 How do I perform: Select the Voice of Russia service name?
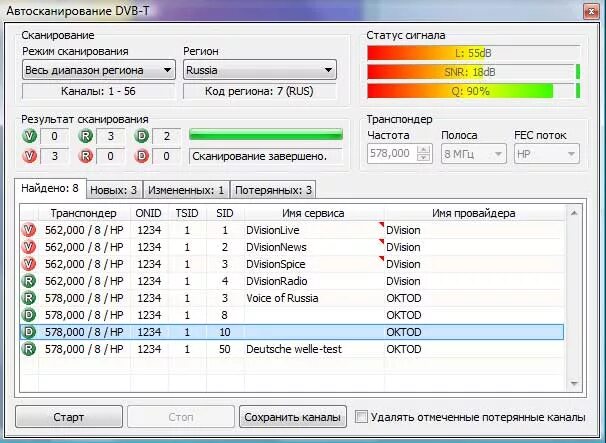pyautogui.click(x=283, y=298)
